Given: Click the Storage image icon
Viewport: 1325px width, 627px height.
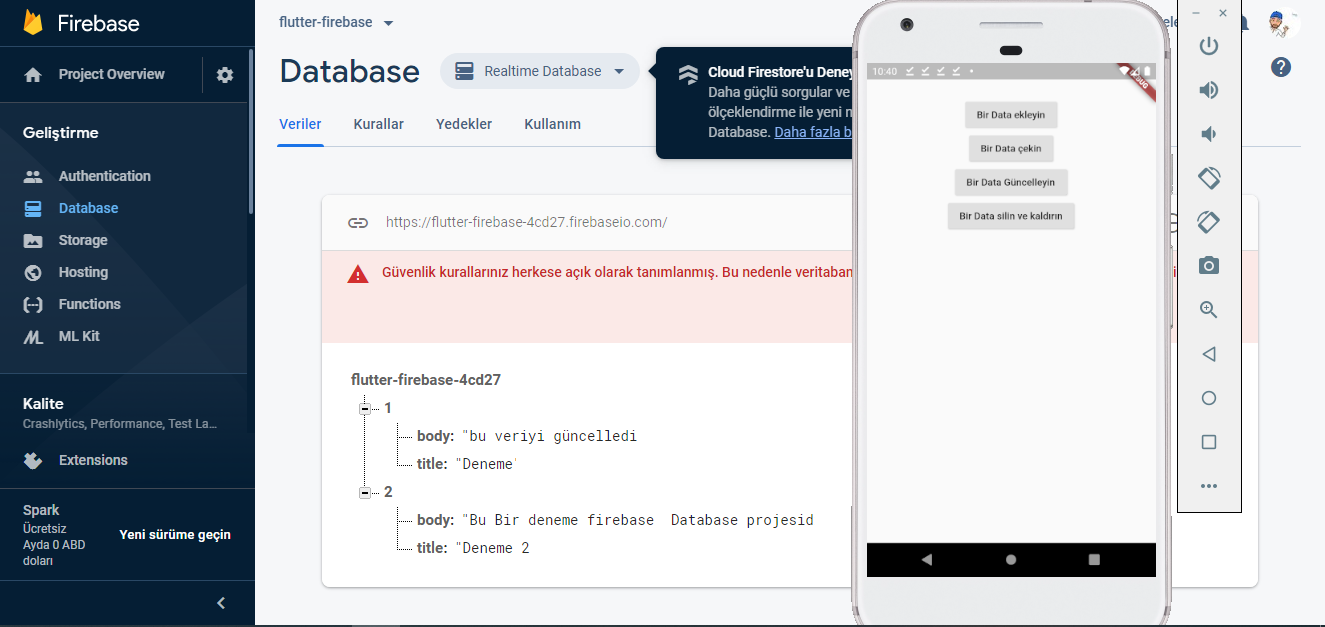Looking at the screenshot, I should pyautogui.click(x=33, y=240).
